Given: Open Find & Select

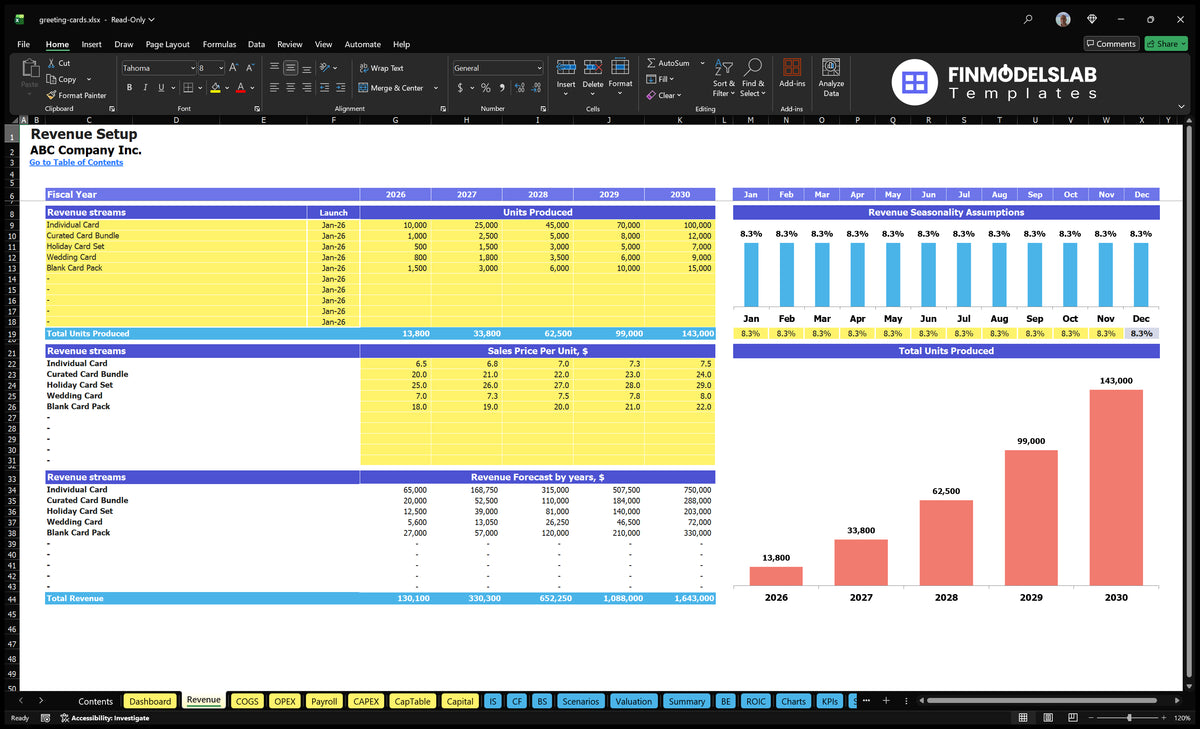Looking at the screenshot, I should [x=753, y=77].
